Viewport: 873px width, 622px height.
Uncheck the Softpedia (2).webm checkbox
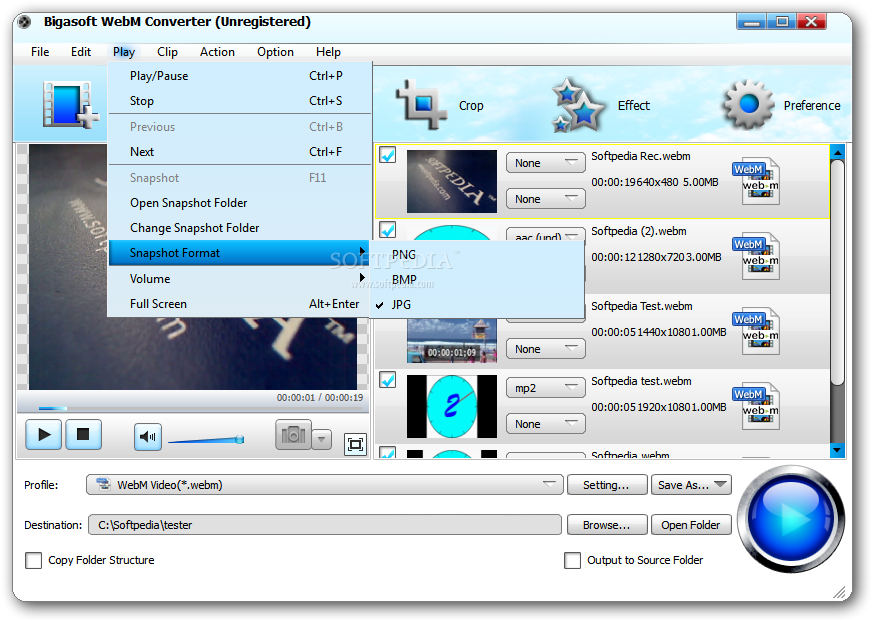tap(388, 229)
